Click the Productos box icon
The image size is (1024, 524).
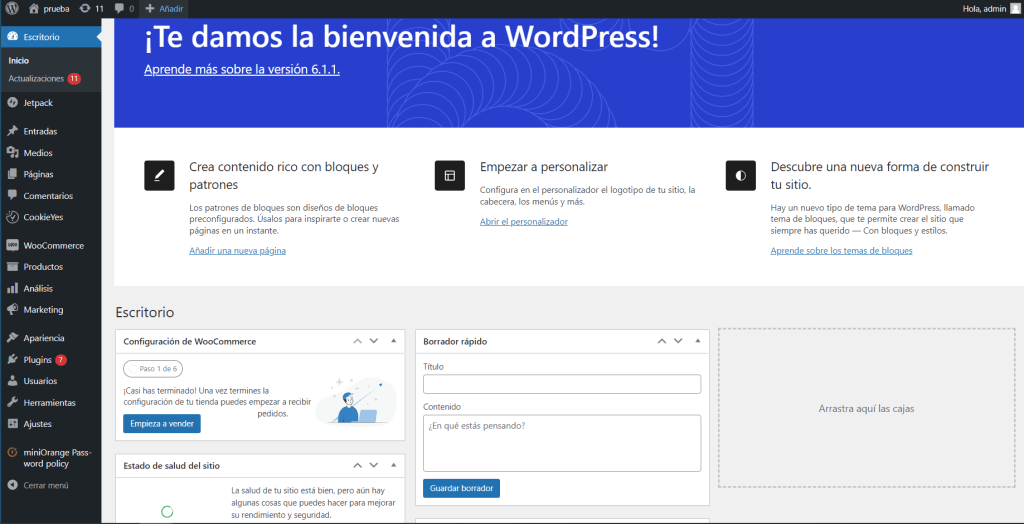click(x=12, y=267)
